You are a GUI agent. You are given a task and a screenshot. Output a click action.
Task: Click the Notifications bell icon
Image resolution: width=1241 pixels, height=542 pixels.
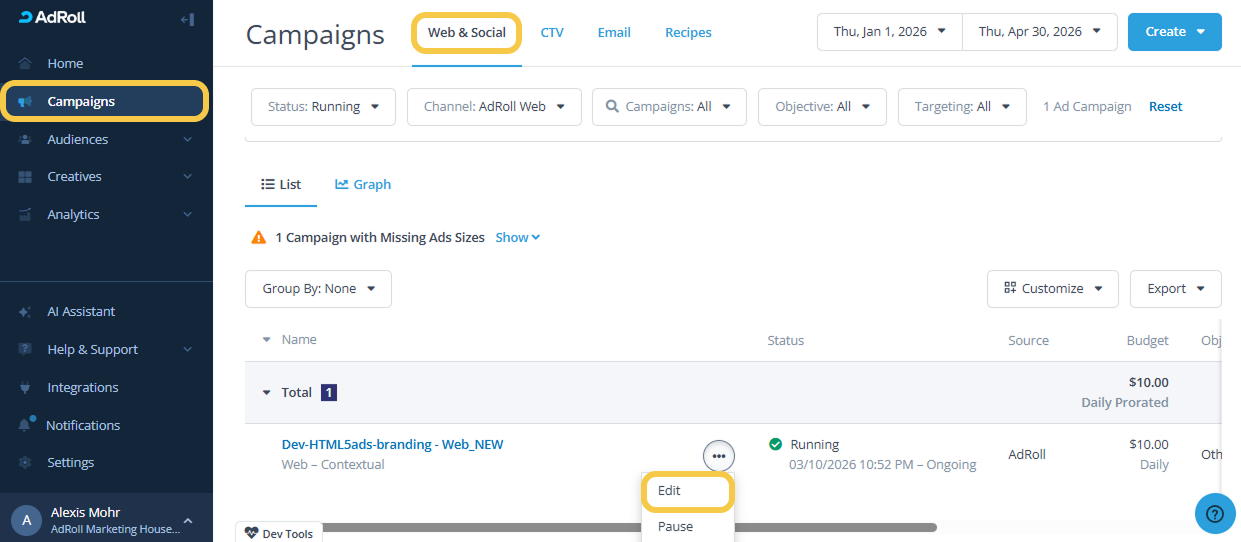[x=26, y=425]
